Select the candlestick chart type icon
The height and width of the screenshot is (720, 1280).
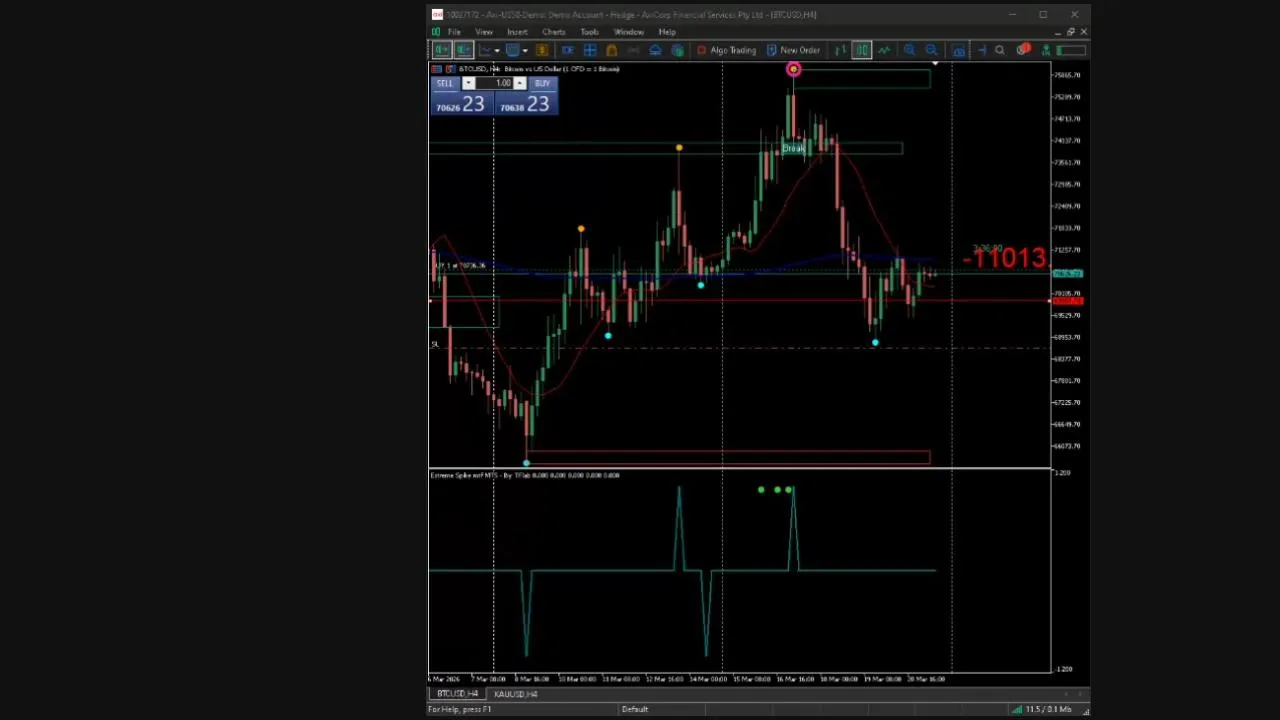[862, 50]
